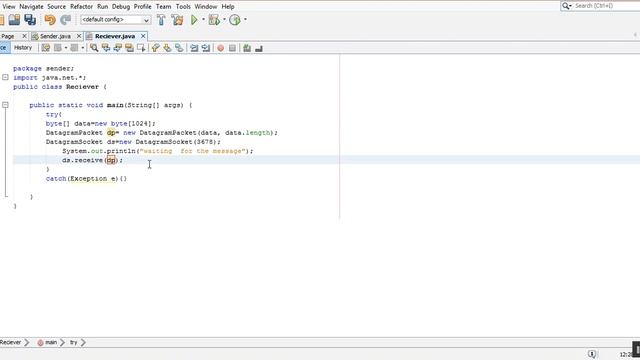Screen dimensions: 640x360
Task: Click the Open Project toolbar icon
Action: (14, 20)
